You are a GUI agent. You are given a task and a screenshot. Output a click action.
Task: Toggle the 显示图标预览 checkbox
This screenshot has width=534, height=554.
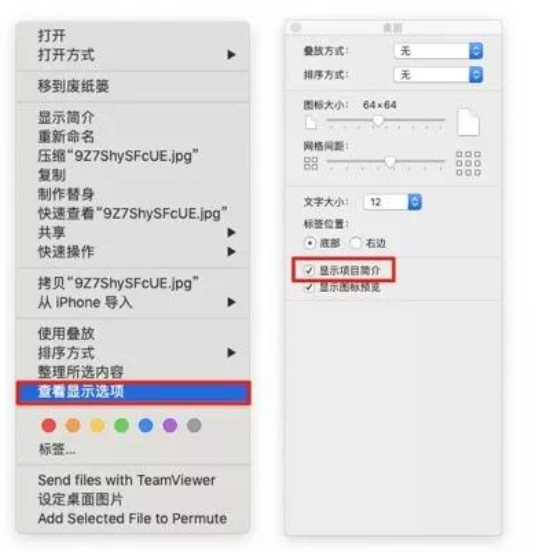click(x=309, y=287)
